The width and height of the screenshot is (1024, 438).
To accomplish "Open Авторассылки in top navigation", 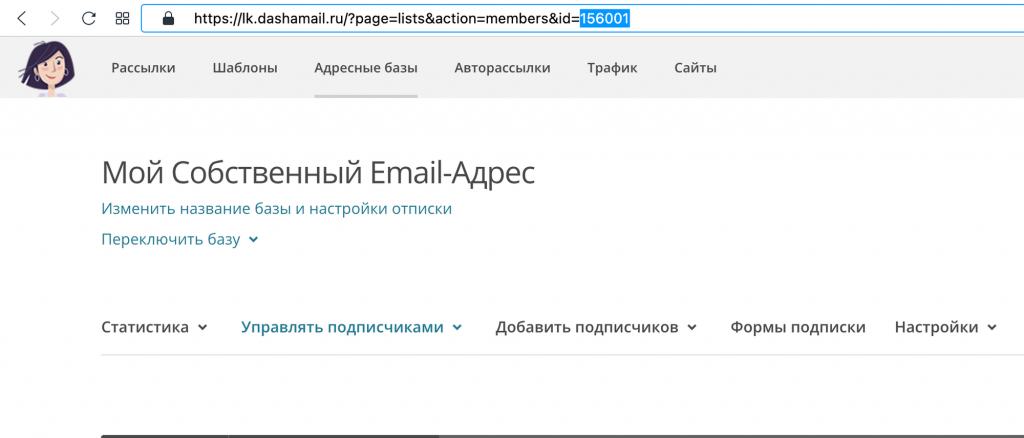I will coord(502,68).
